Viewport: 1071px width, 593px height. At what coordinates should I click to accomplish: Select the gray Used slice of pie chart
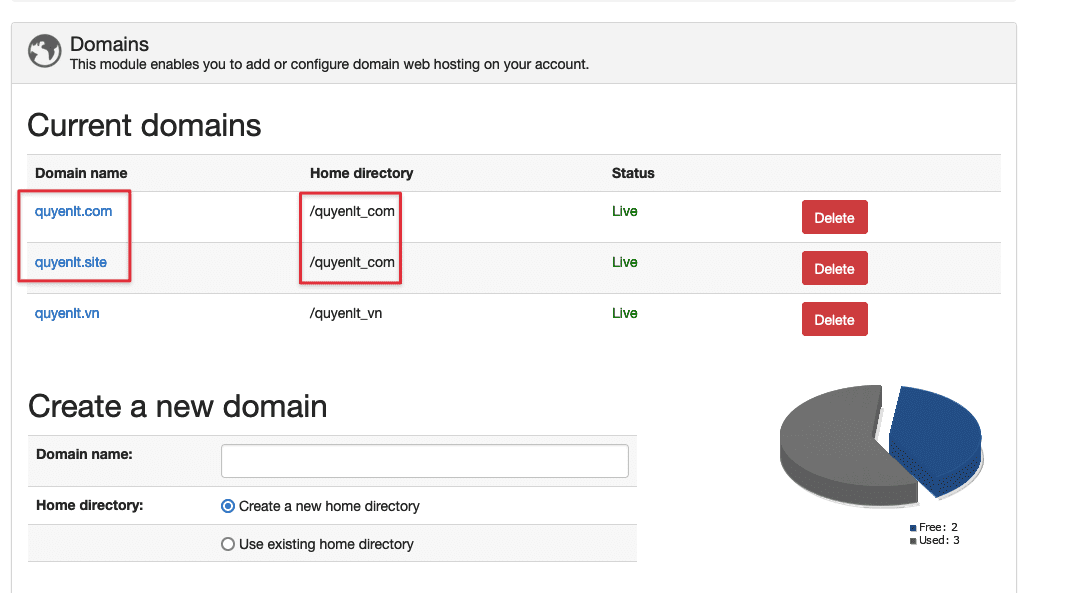[x=830, y=440]
